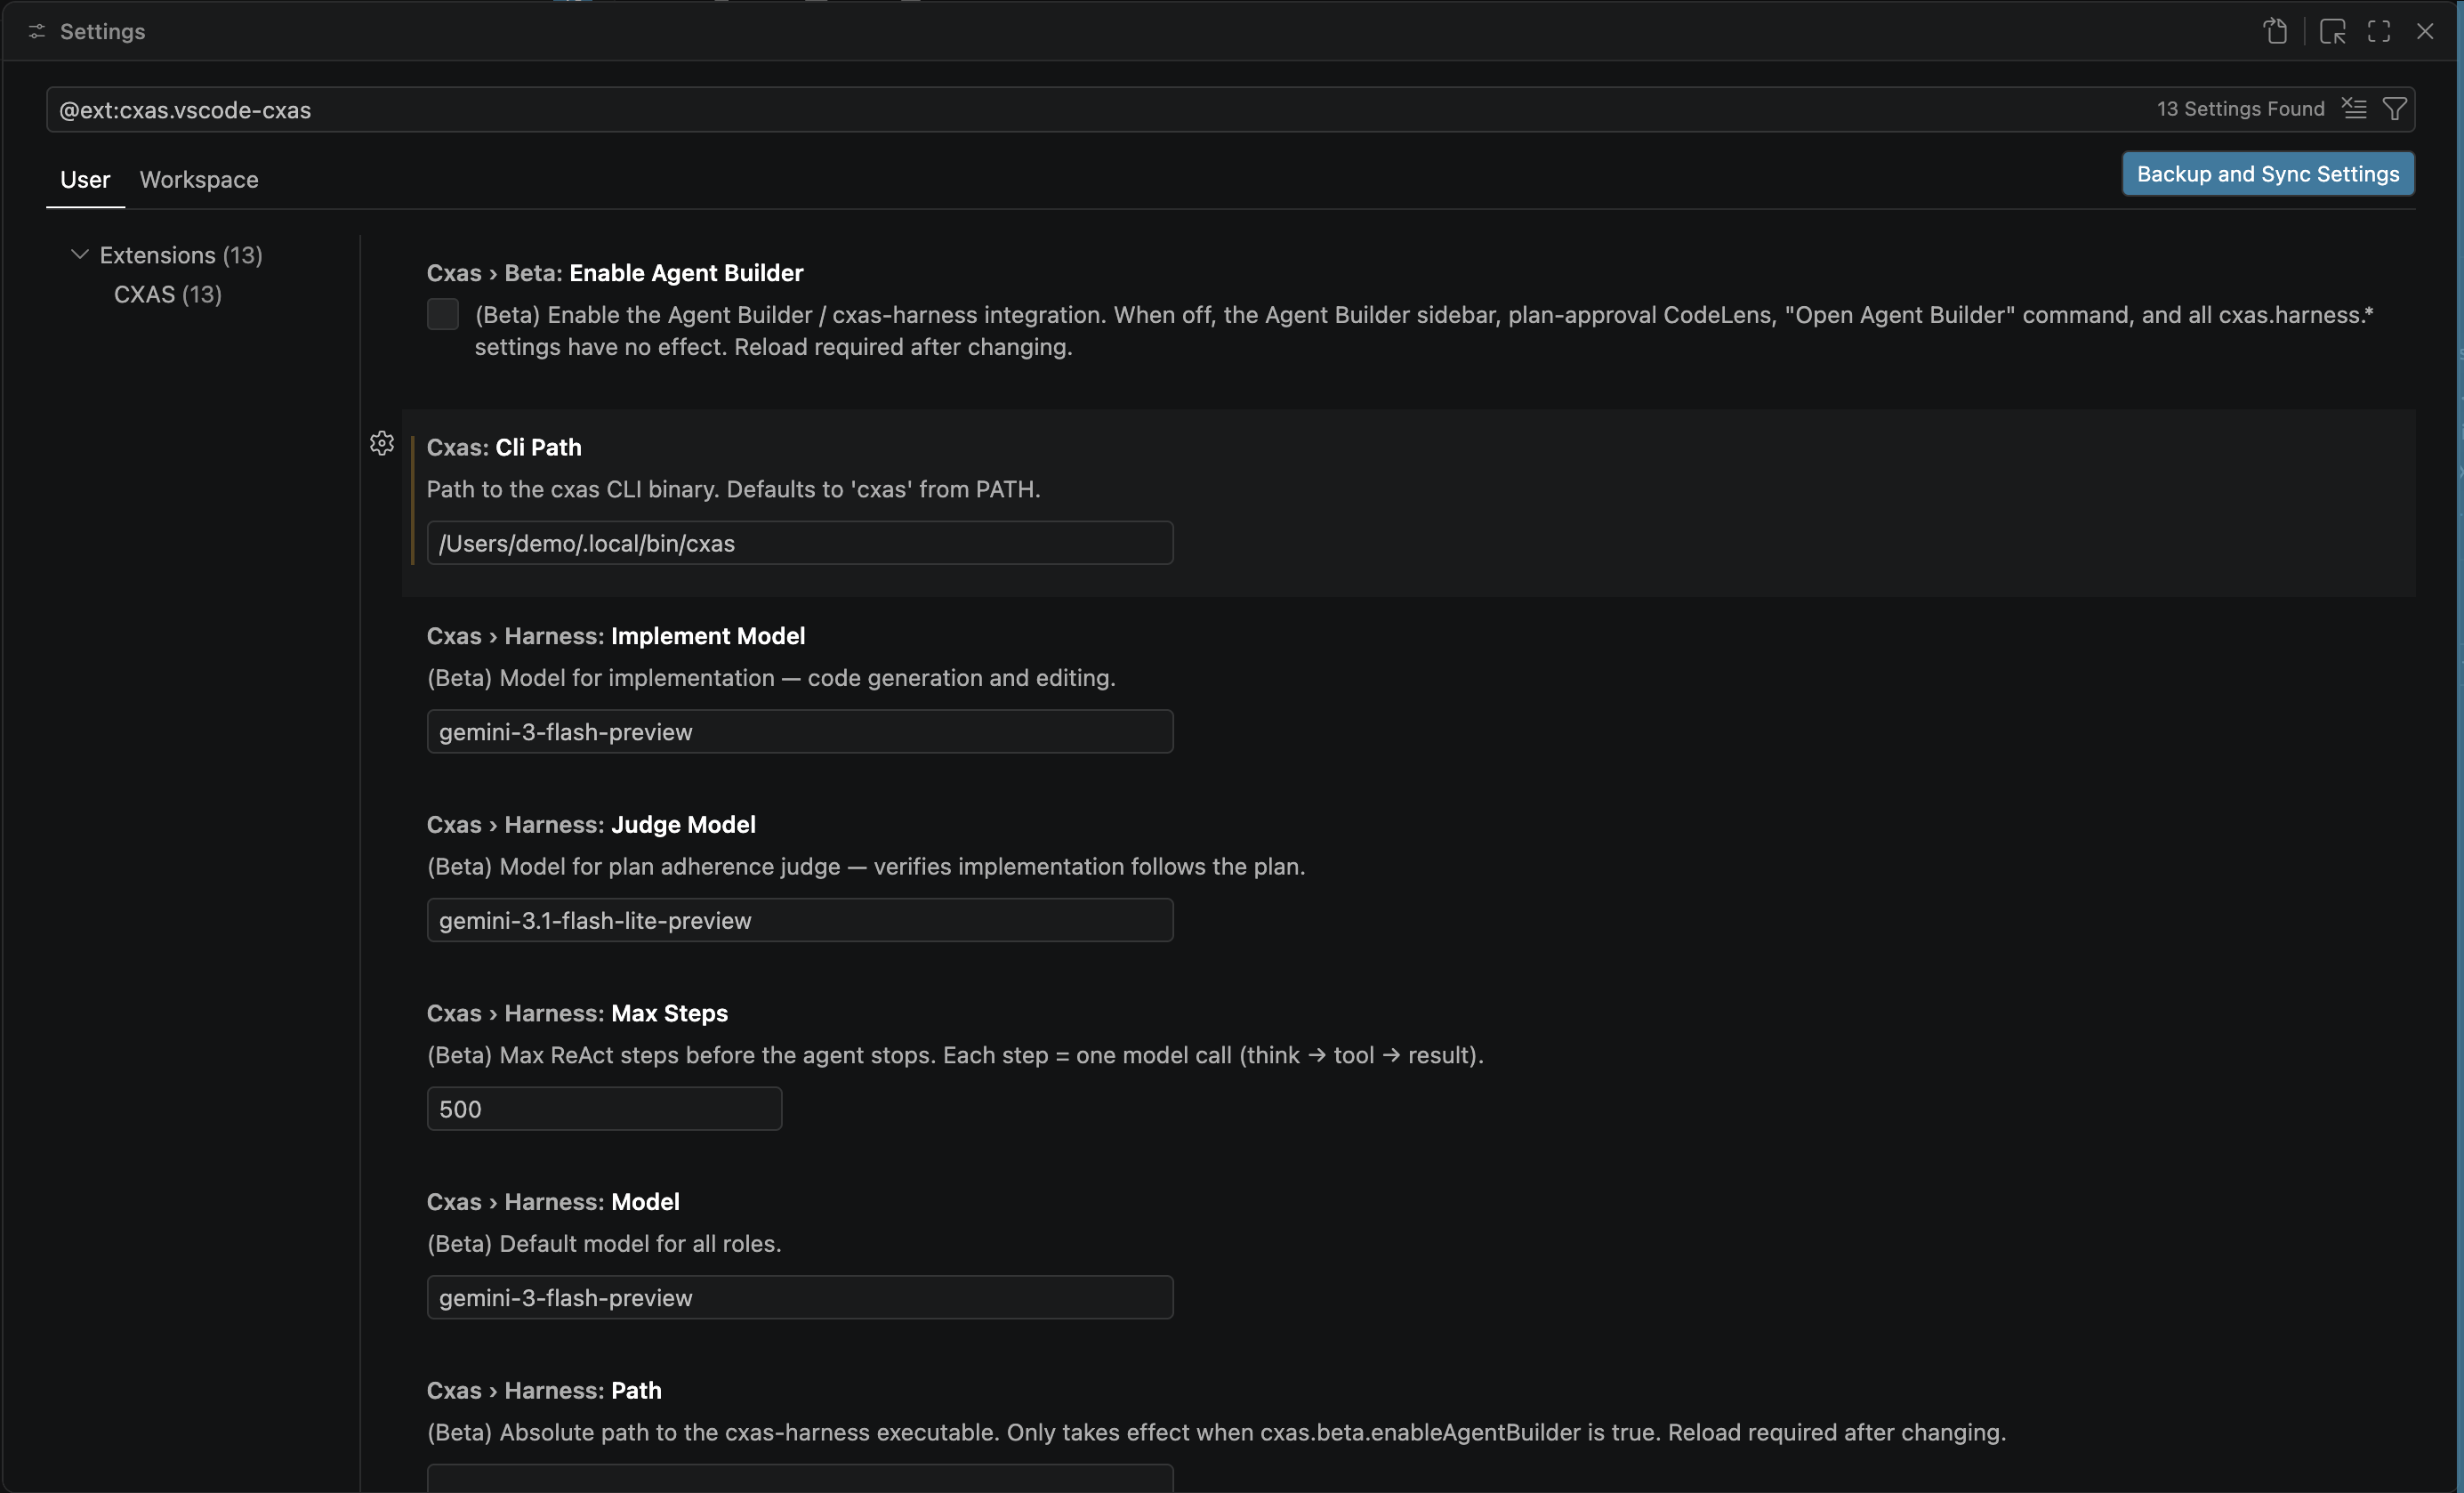The image size is (2464, 1493).
Task: Select CXAS (13) in the settings tree
Action: point(168,294)
